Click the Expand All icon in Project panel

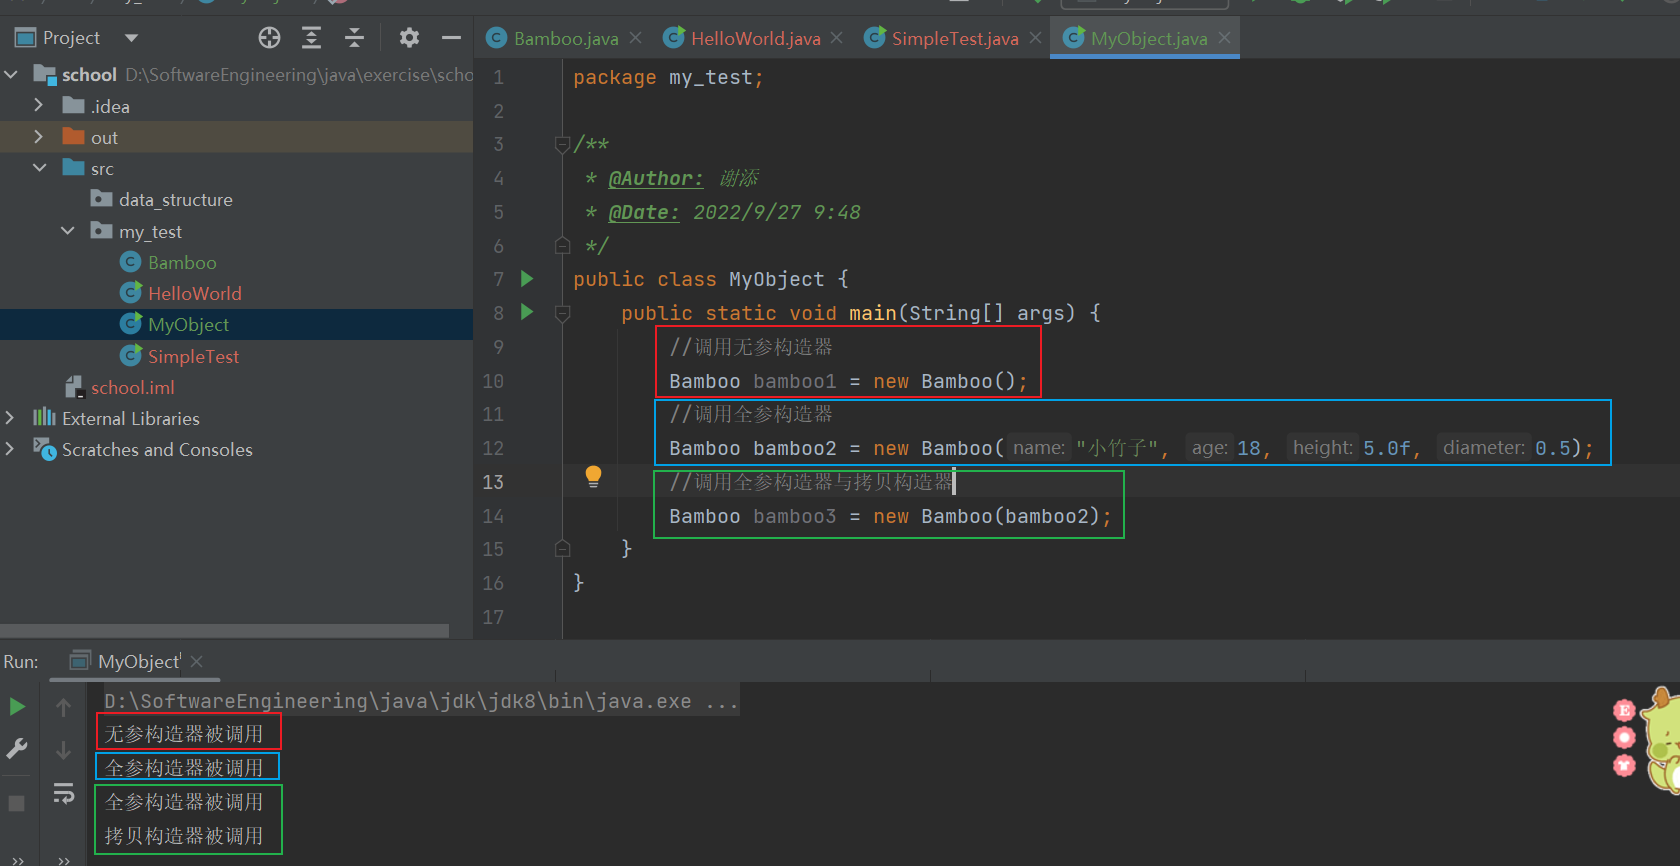pyautogui.click(x=312, y=38)
